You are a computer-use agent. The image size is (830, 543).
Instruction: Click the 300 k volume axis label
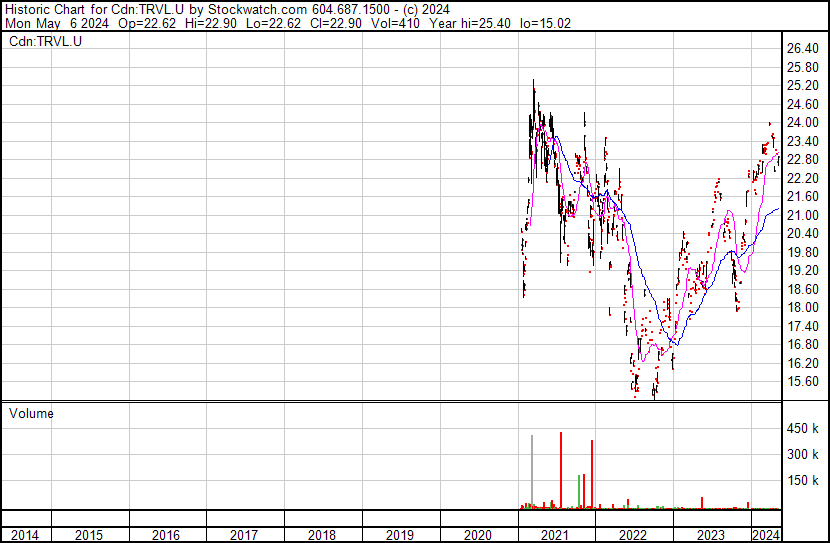802,454
